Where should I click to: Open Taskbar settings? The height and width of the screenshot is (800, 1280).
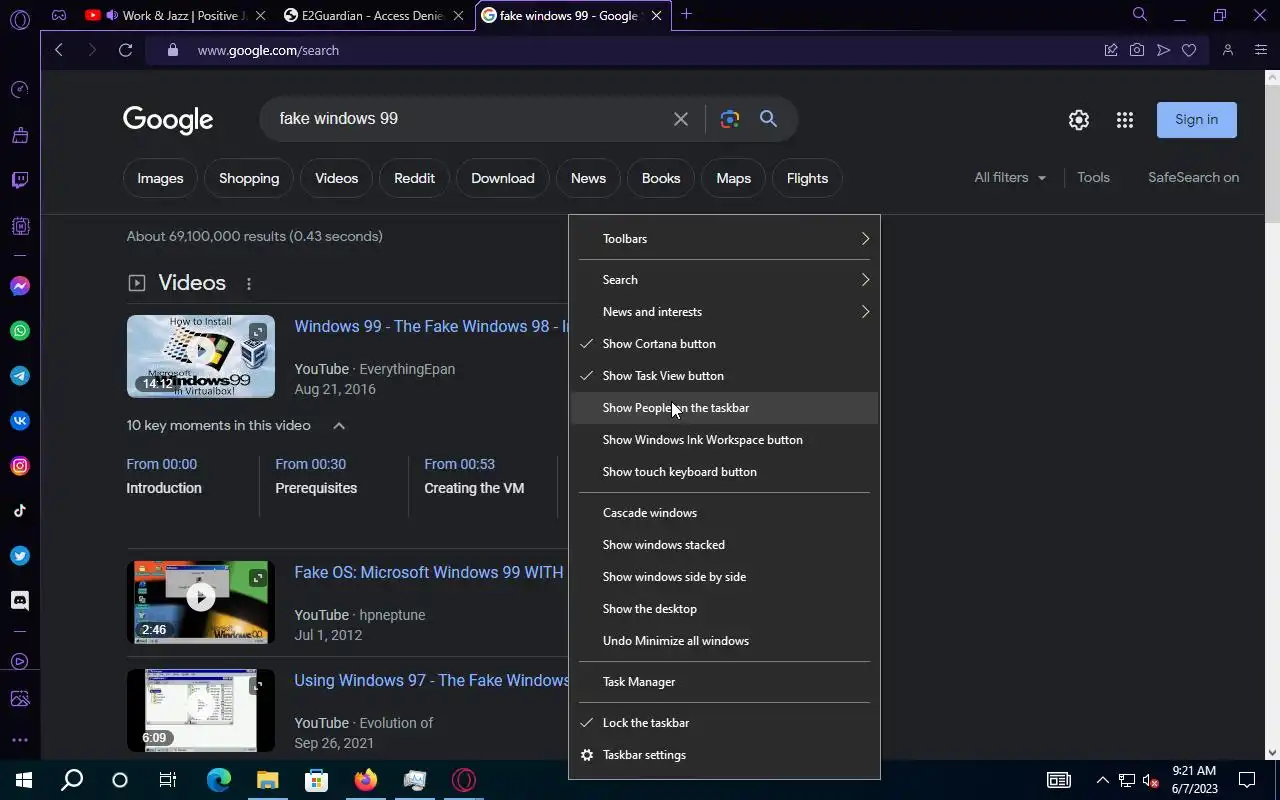724,755
